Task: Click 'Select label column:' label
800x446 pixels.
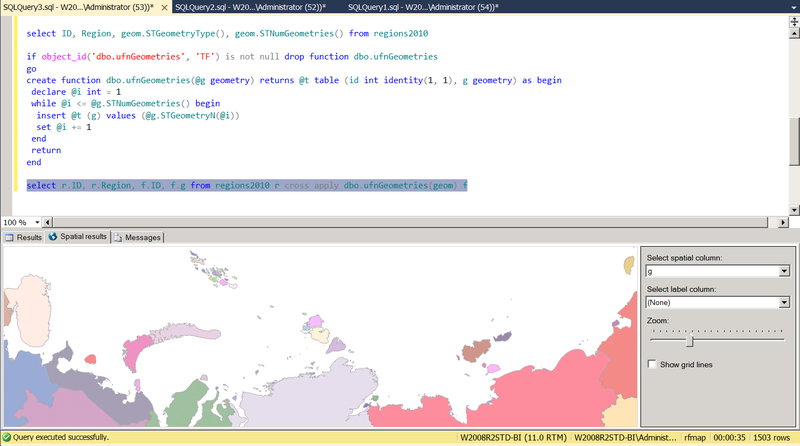Action: (x=681, y=289)
